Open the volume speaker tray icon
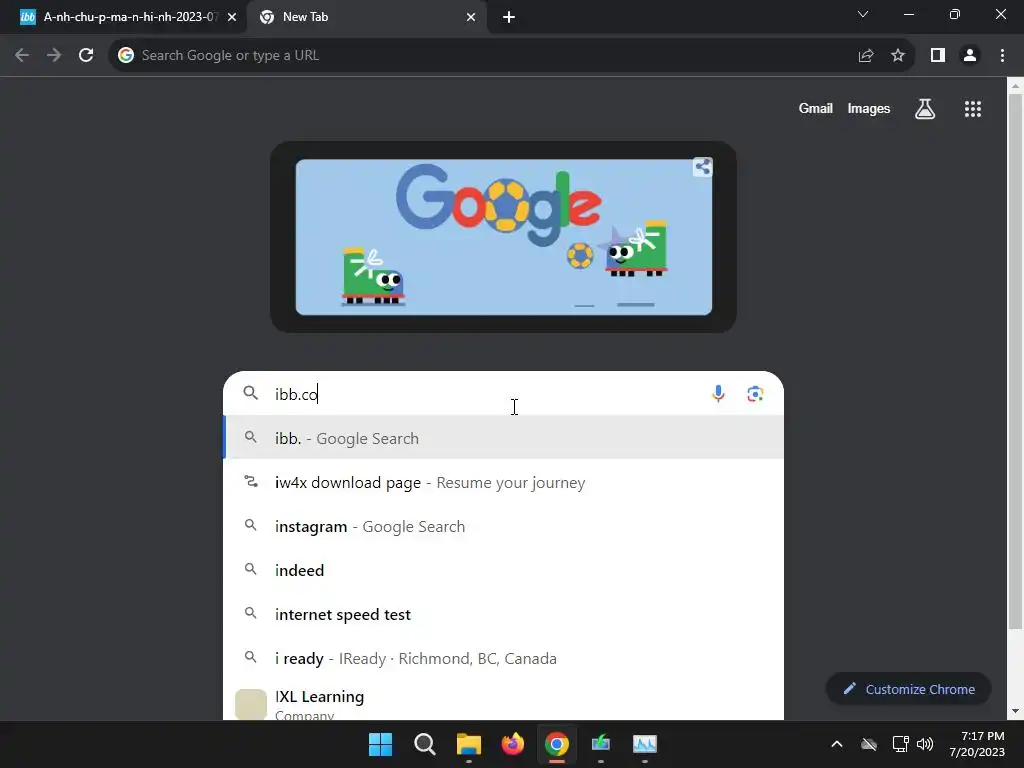Viewport: 1024px width, 768px height. click(925, 744)
